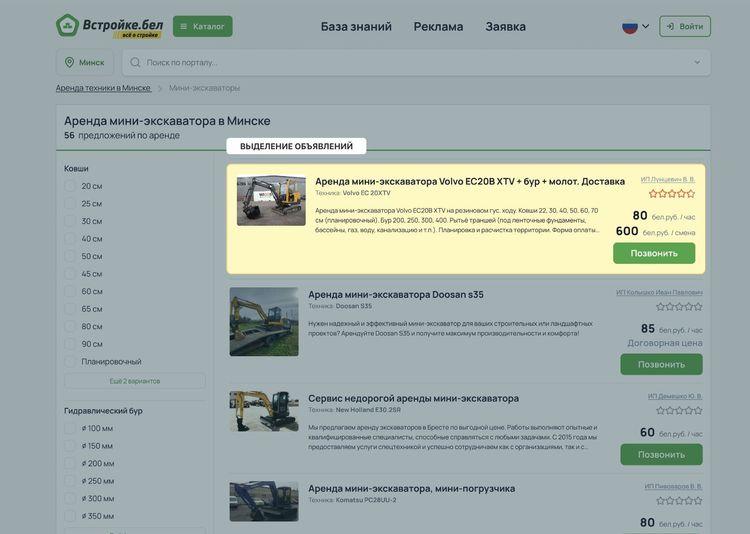Open seller ИП Лунцевич В. В. profile
Image resolution: width=750 pixels, height=534 pixels.
(668, 179)
